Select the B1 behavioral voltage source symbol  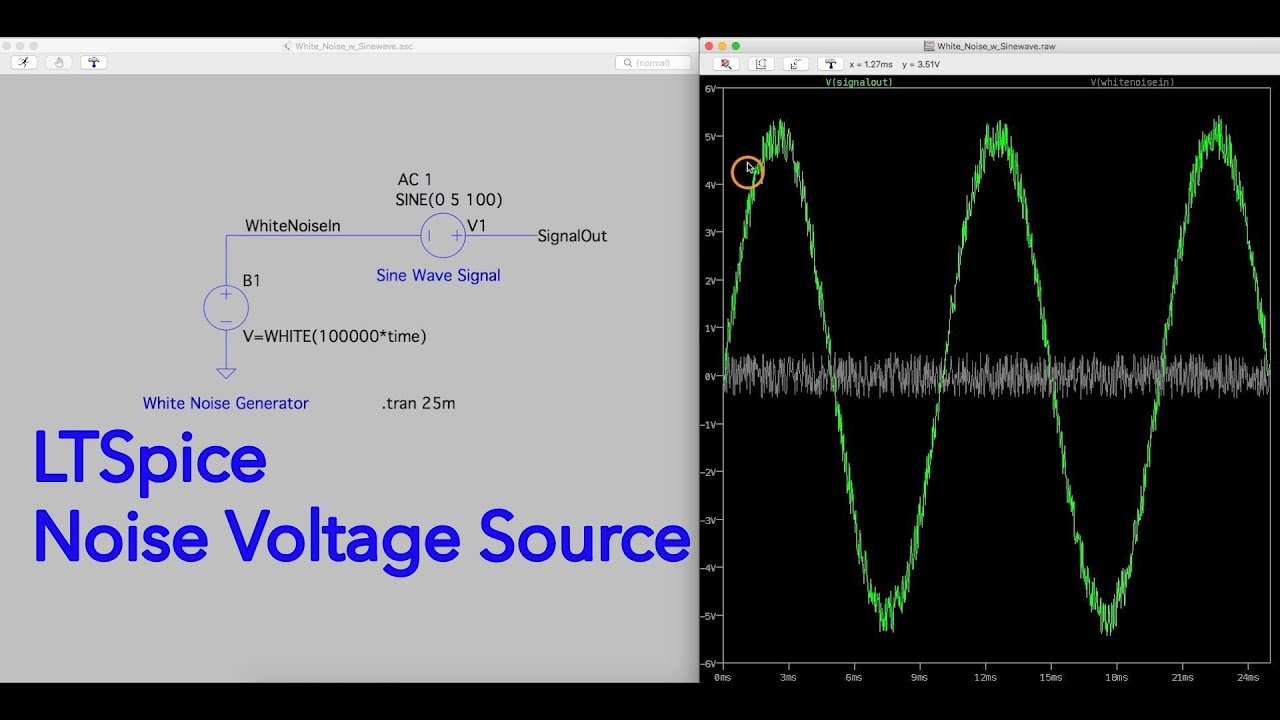tap(226, 307)
